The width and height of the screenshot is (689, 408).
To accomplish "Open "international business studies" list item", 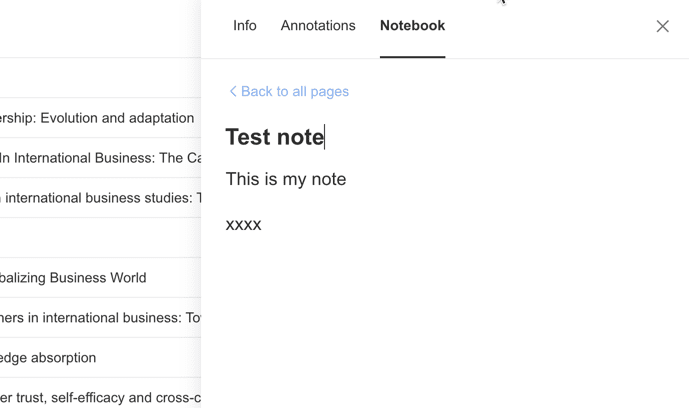I will pyautogui.click(x=100, y=198).
